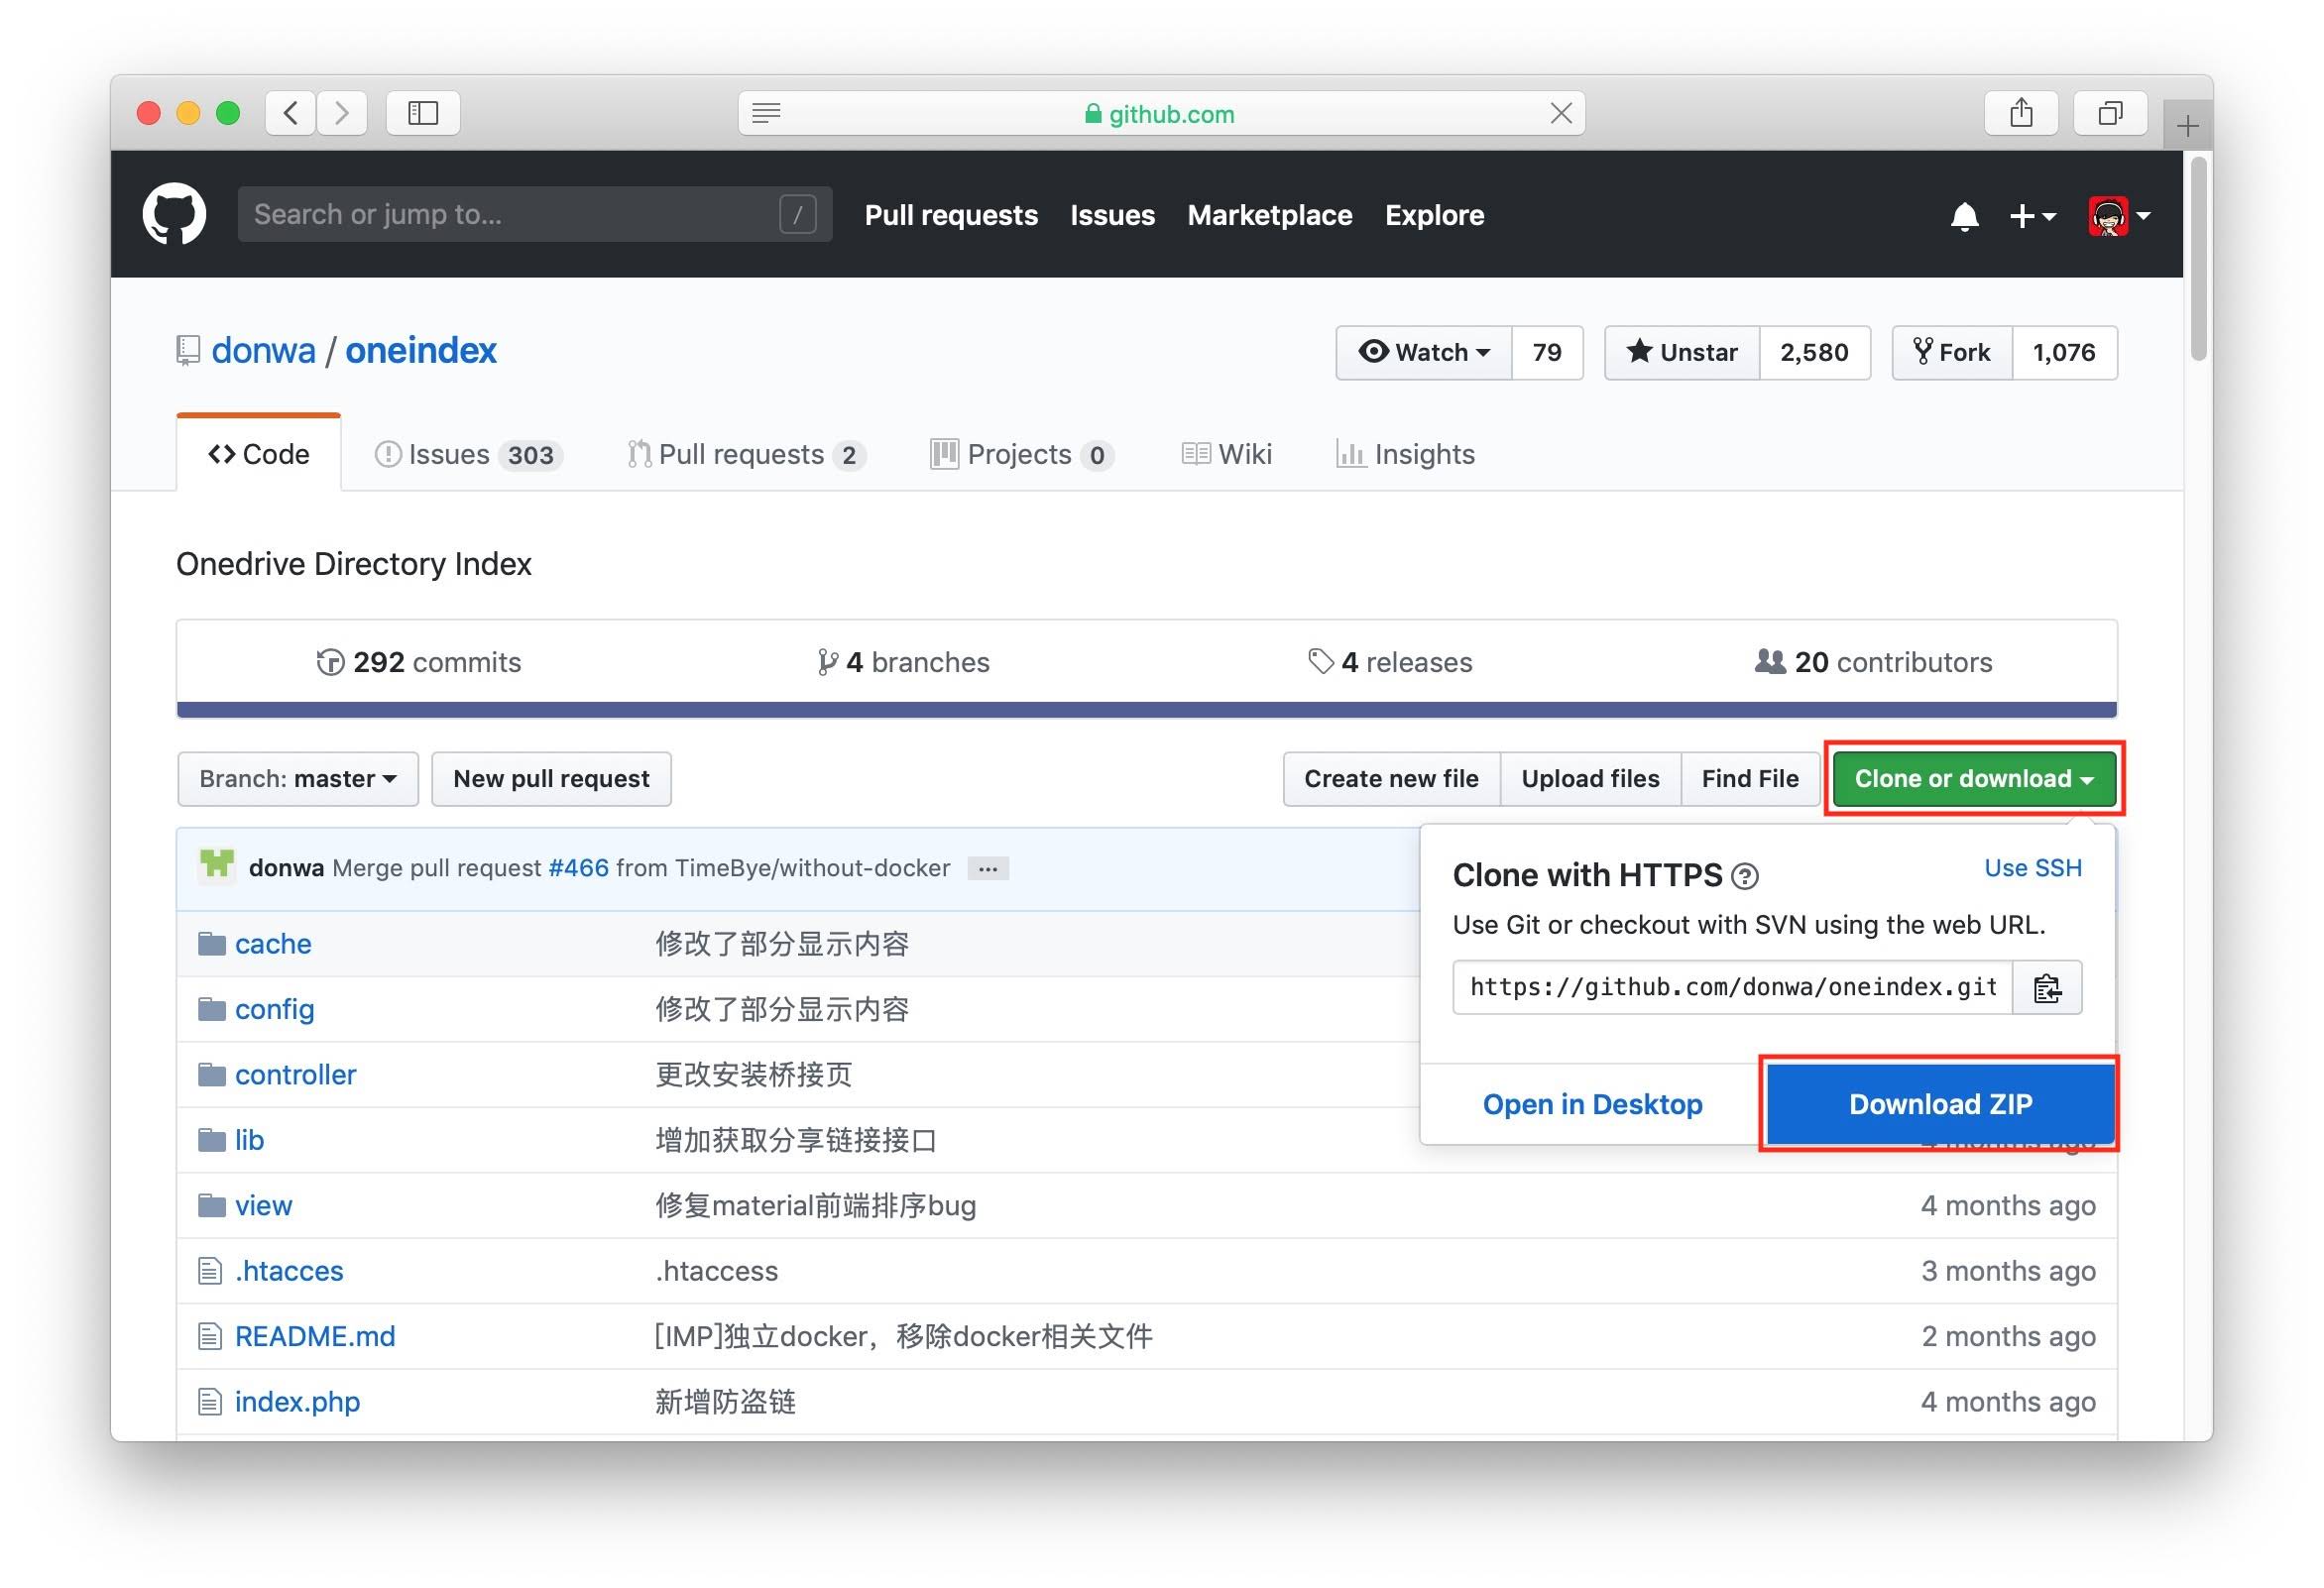Open the Watch dropdown
2324x1588 pixels.
[x=1423, y=352]
